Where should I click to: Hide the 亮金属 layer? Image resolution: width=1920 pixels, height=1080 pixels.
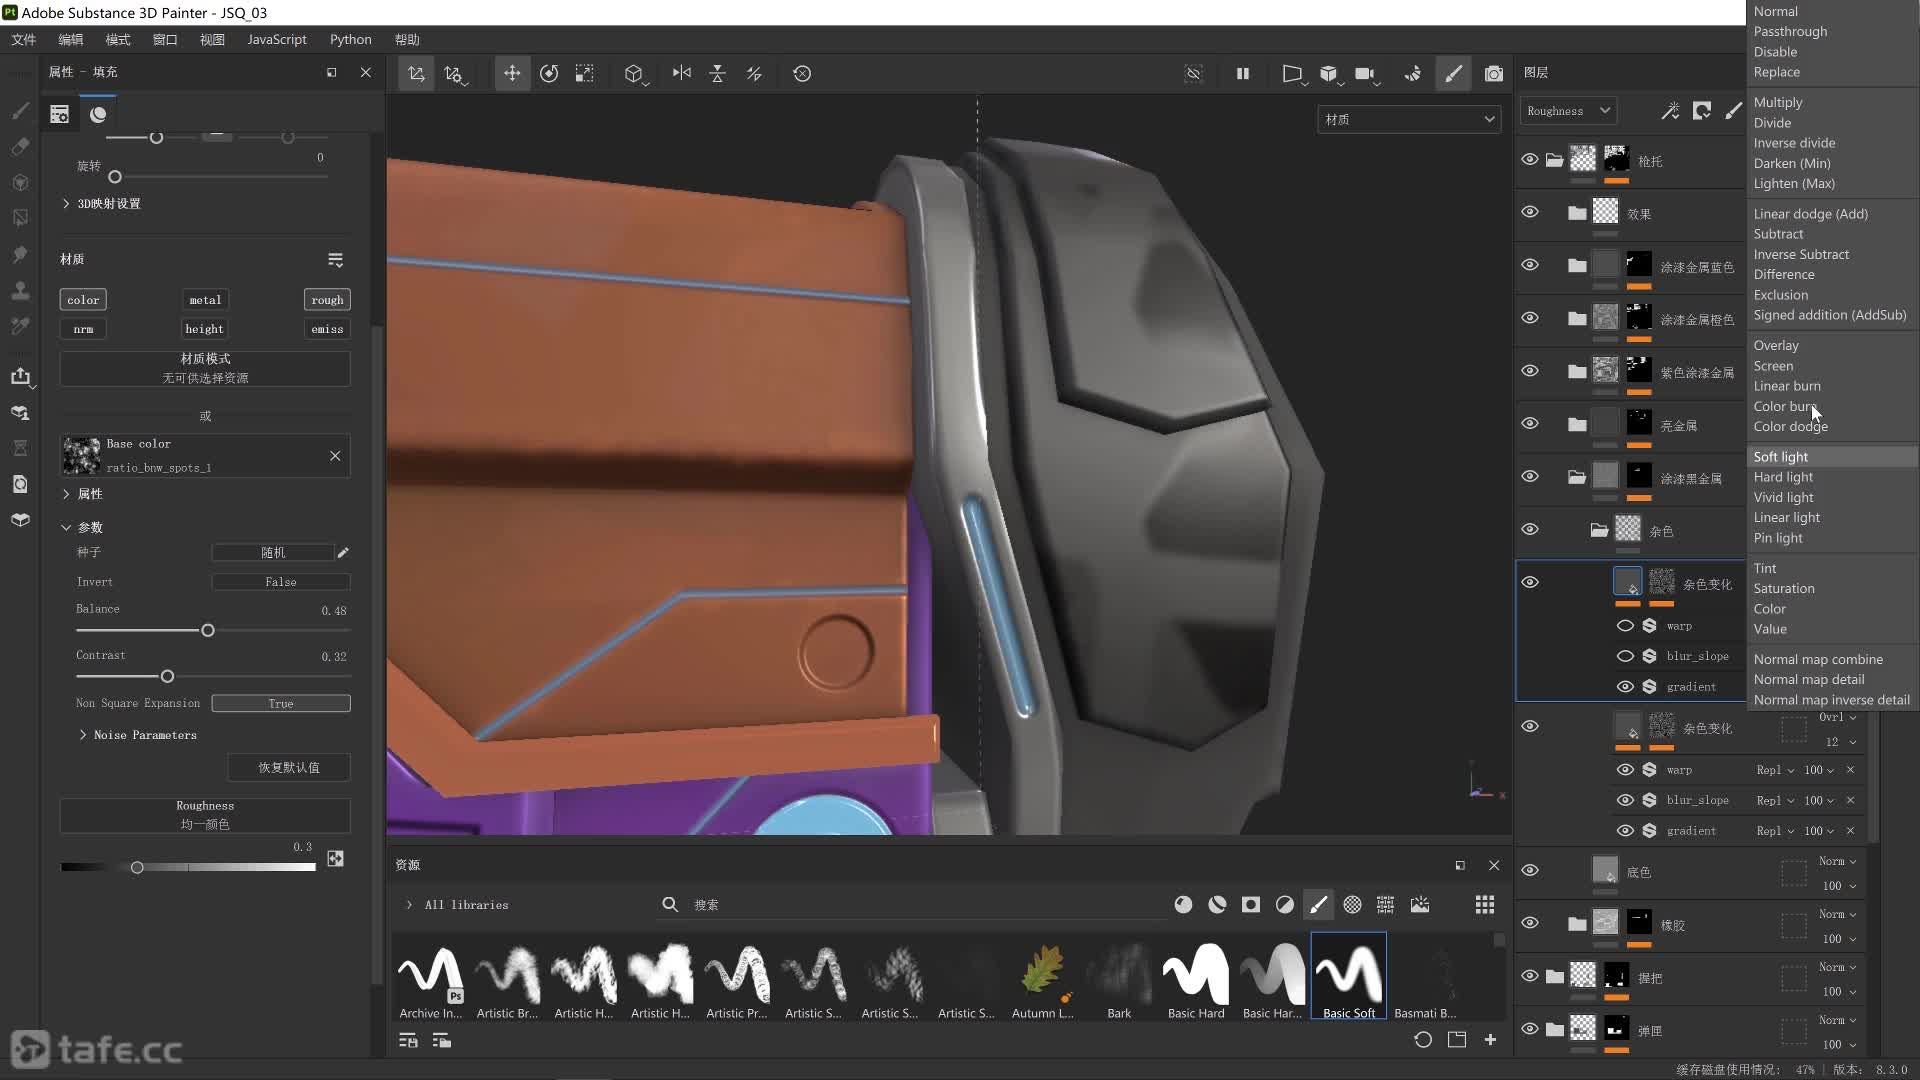[x=1530, y=423]
